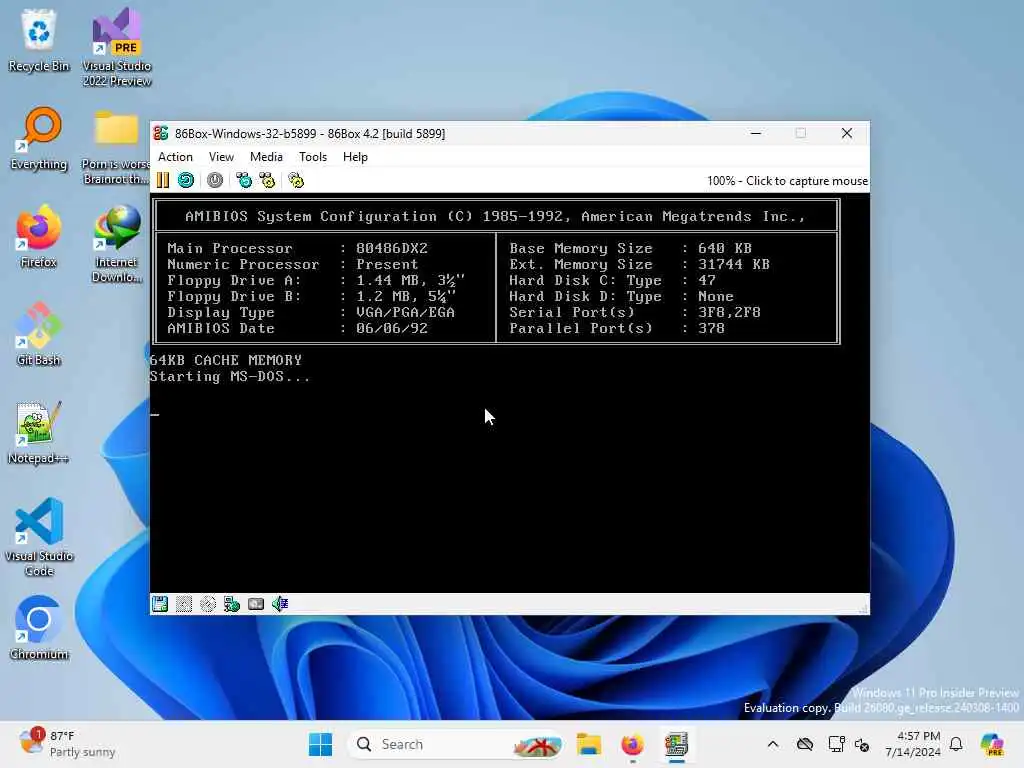Viewport: 1024px width, 768px height.
Task: Click the ACPI power shutdown icon
Action: tap(215, 180)
